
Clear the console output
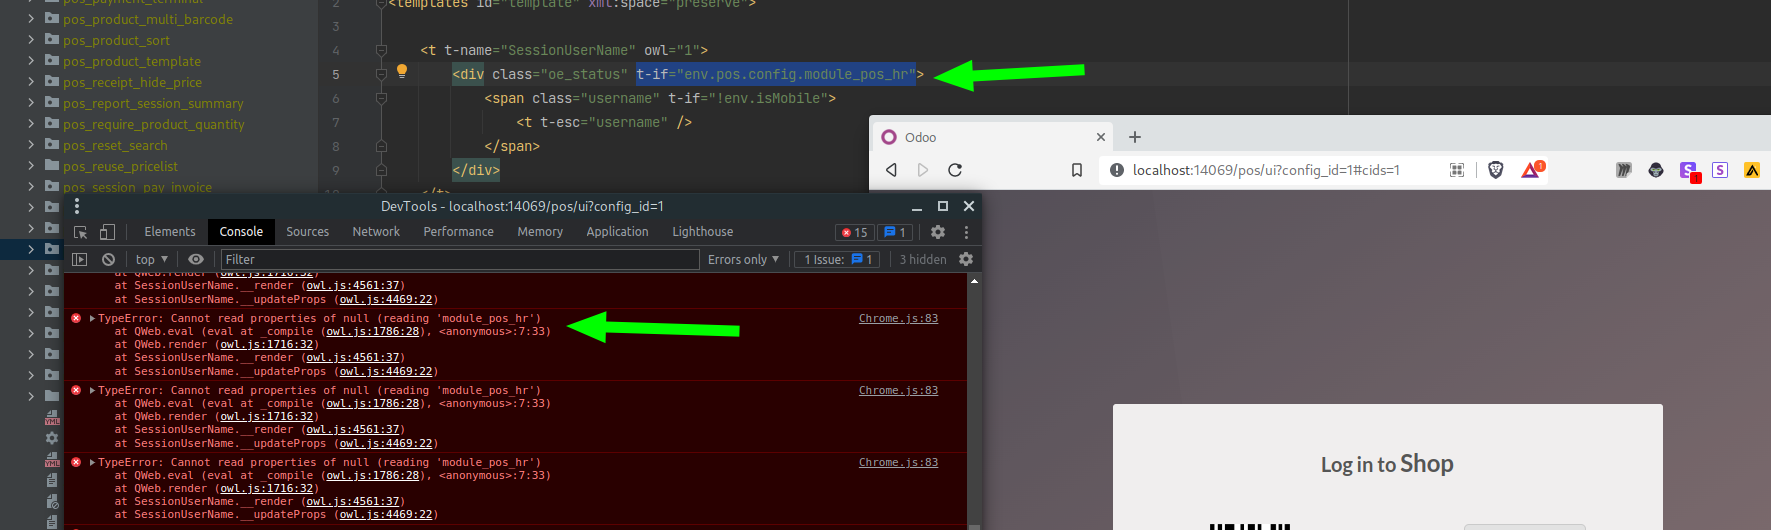pos(108,259)
